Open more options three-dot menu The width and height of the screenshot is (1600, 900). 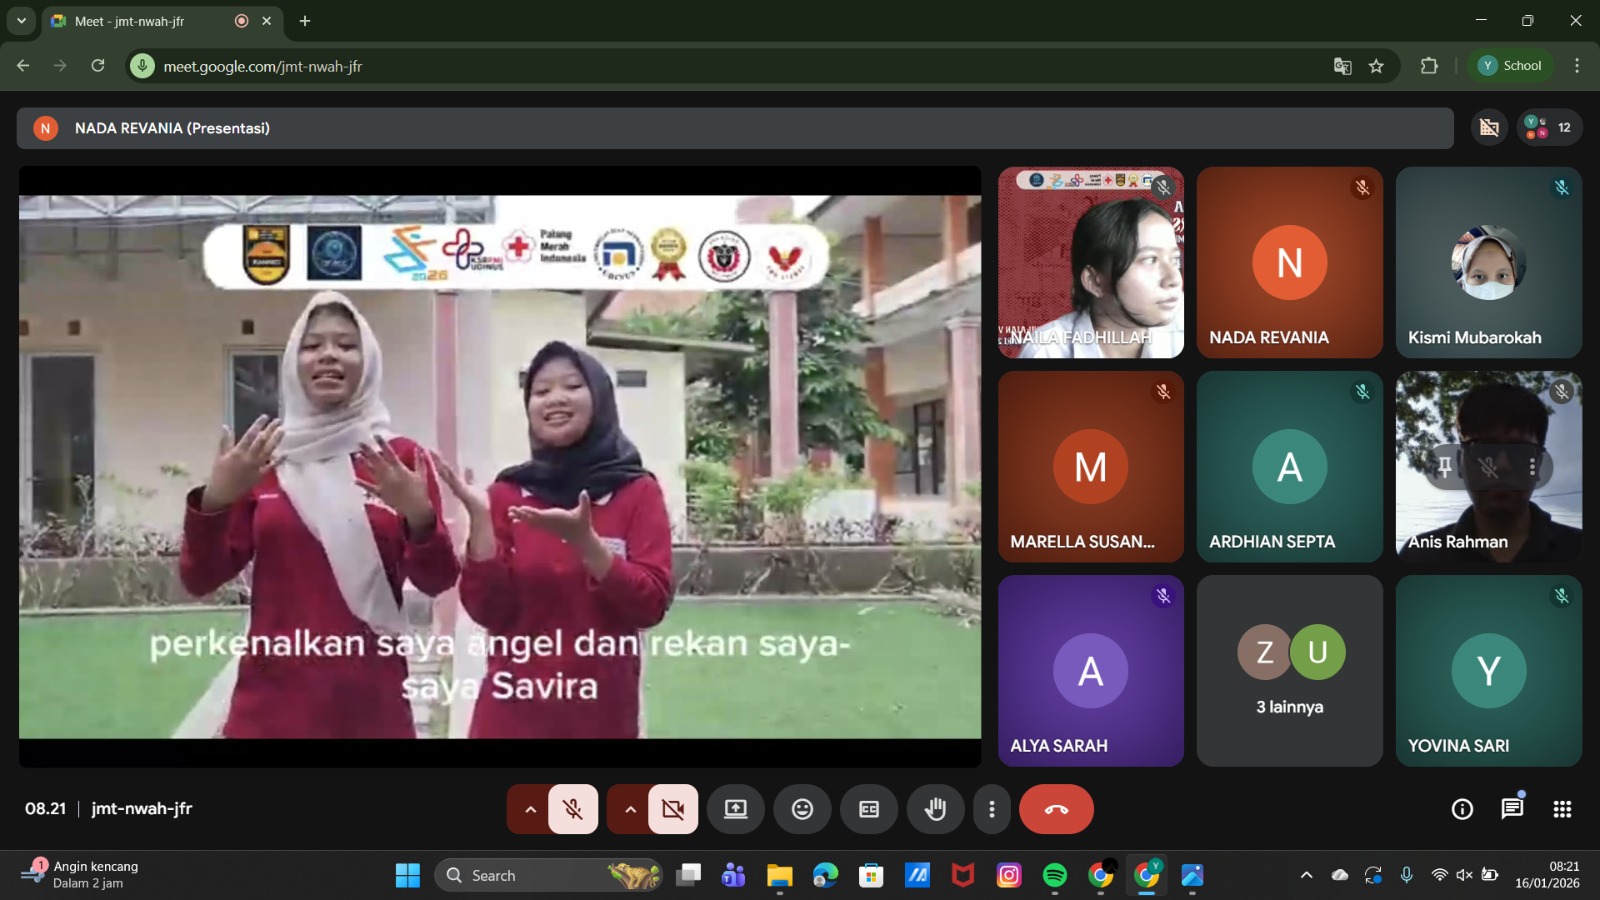click(991, 809)
